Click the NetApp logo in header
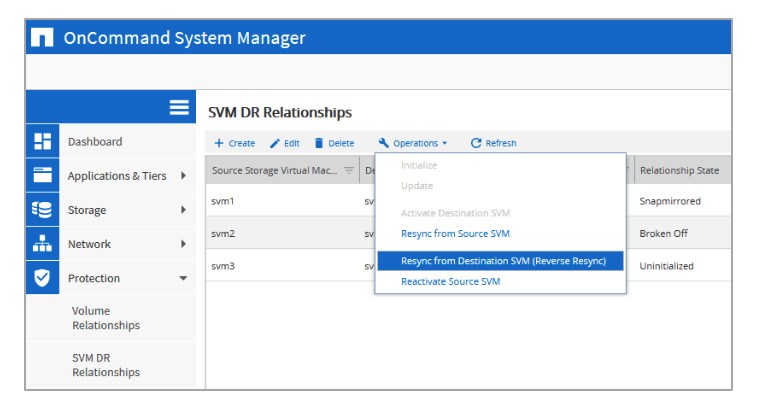 tap(41, 39)
